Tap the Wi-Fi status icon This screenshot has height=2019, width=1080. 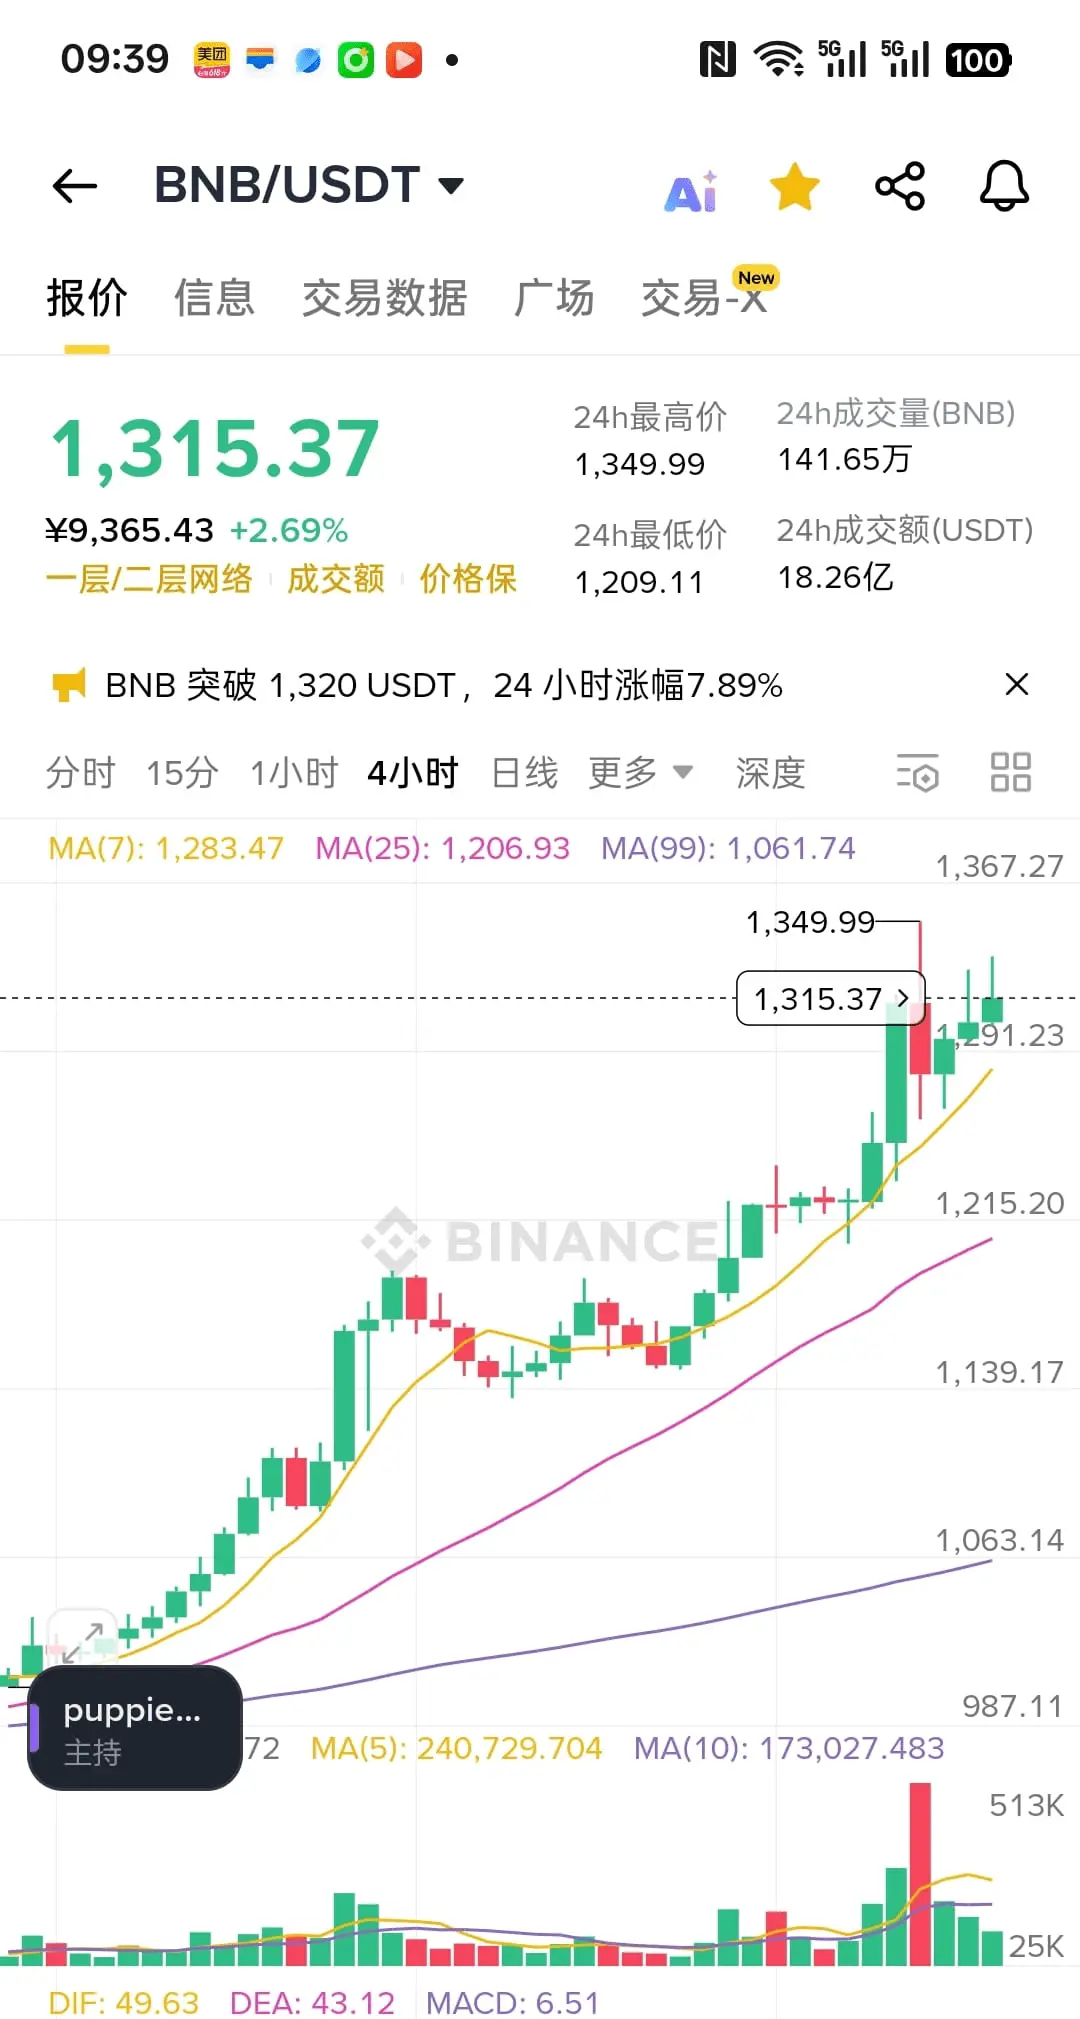(779, 60)
